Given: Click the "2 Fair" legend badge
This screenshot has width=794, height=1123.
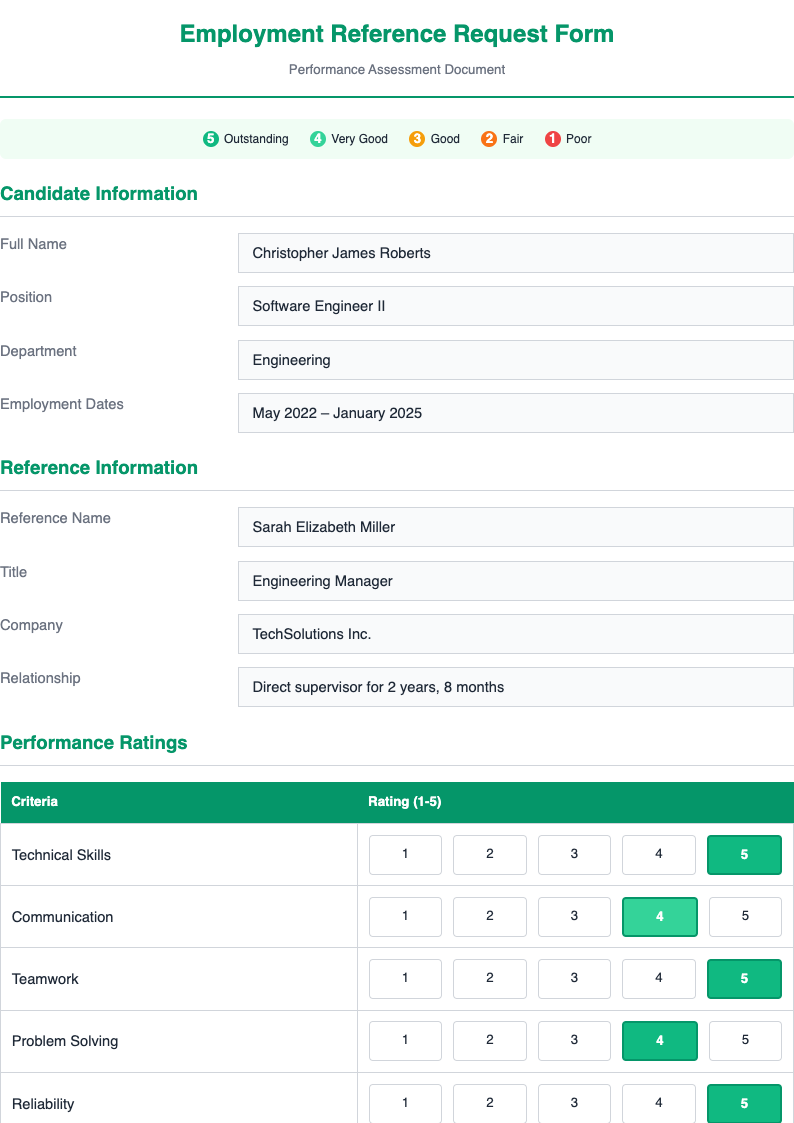Looking at the screenshot, I should coord(502,138).
